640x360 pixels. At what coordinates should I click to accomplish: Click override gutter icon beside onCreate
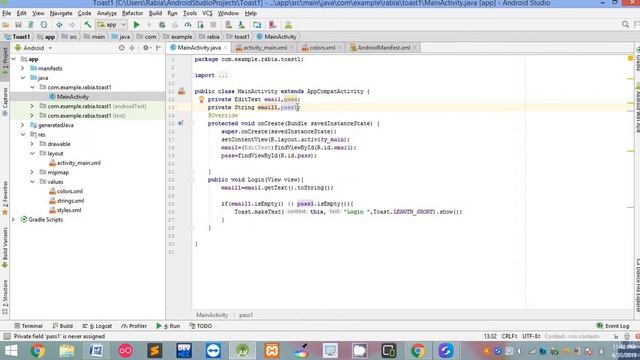click(x=180, y=123)
